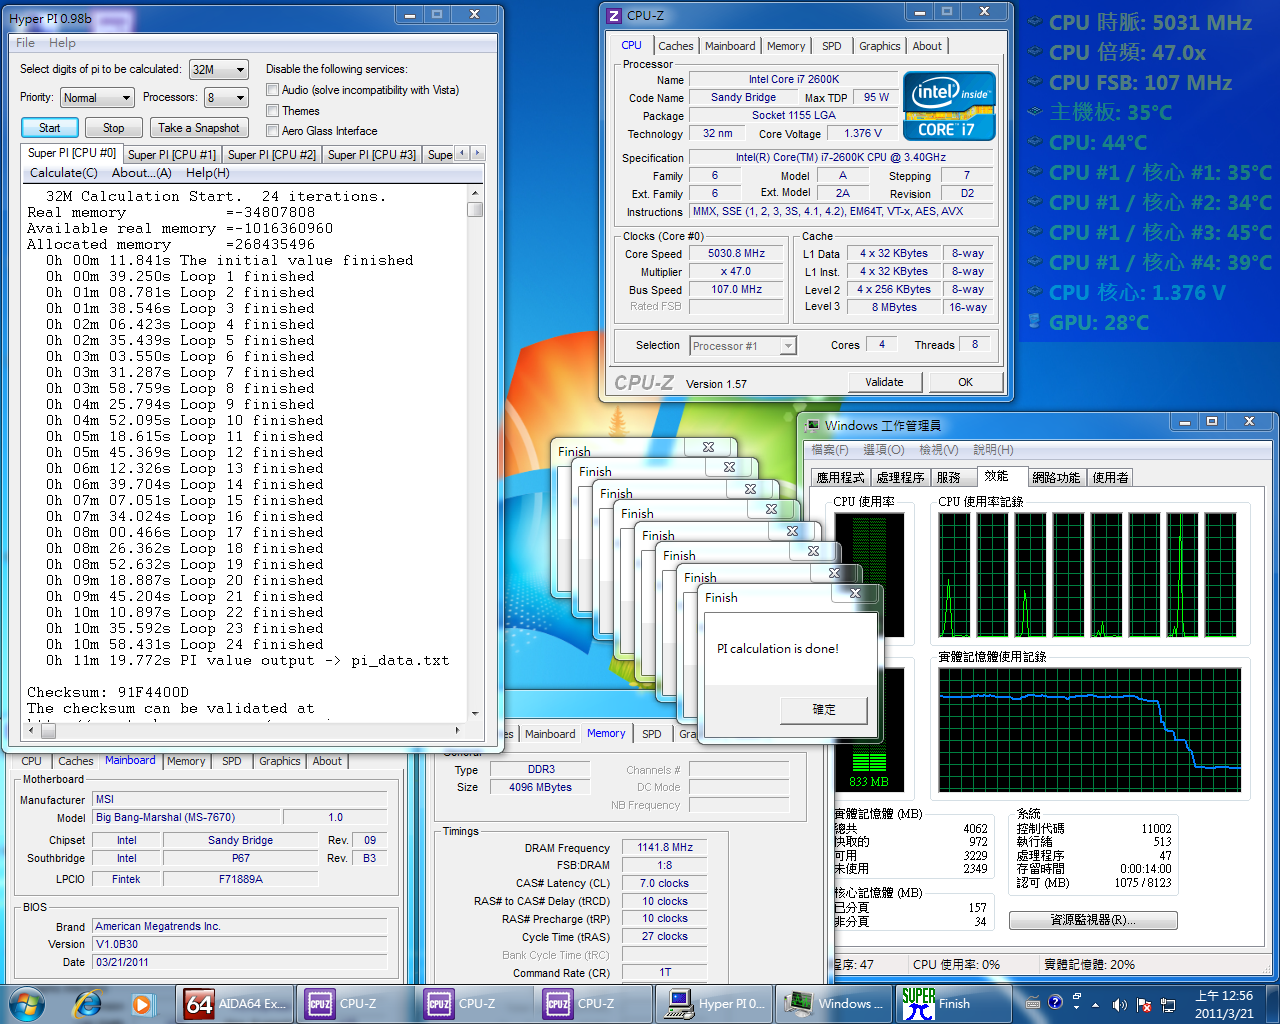
Task: Toggle the Themes service checkbox
Action: [x=272, y=111]
